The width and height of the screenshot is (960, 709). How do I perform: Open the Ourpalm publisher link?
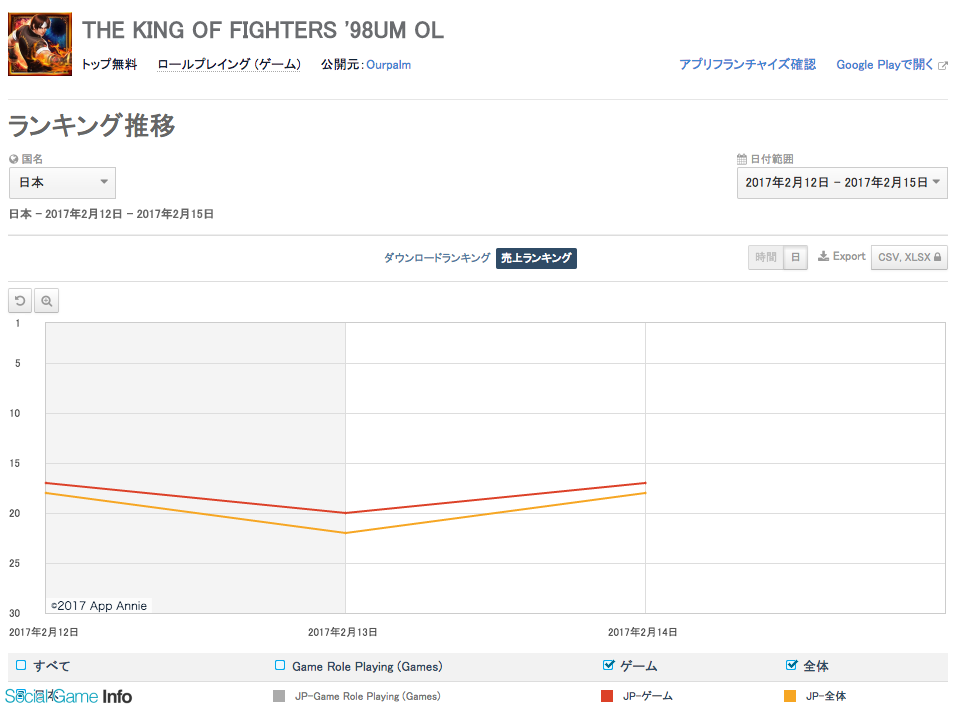(388, 65)
